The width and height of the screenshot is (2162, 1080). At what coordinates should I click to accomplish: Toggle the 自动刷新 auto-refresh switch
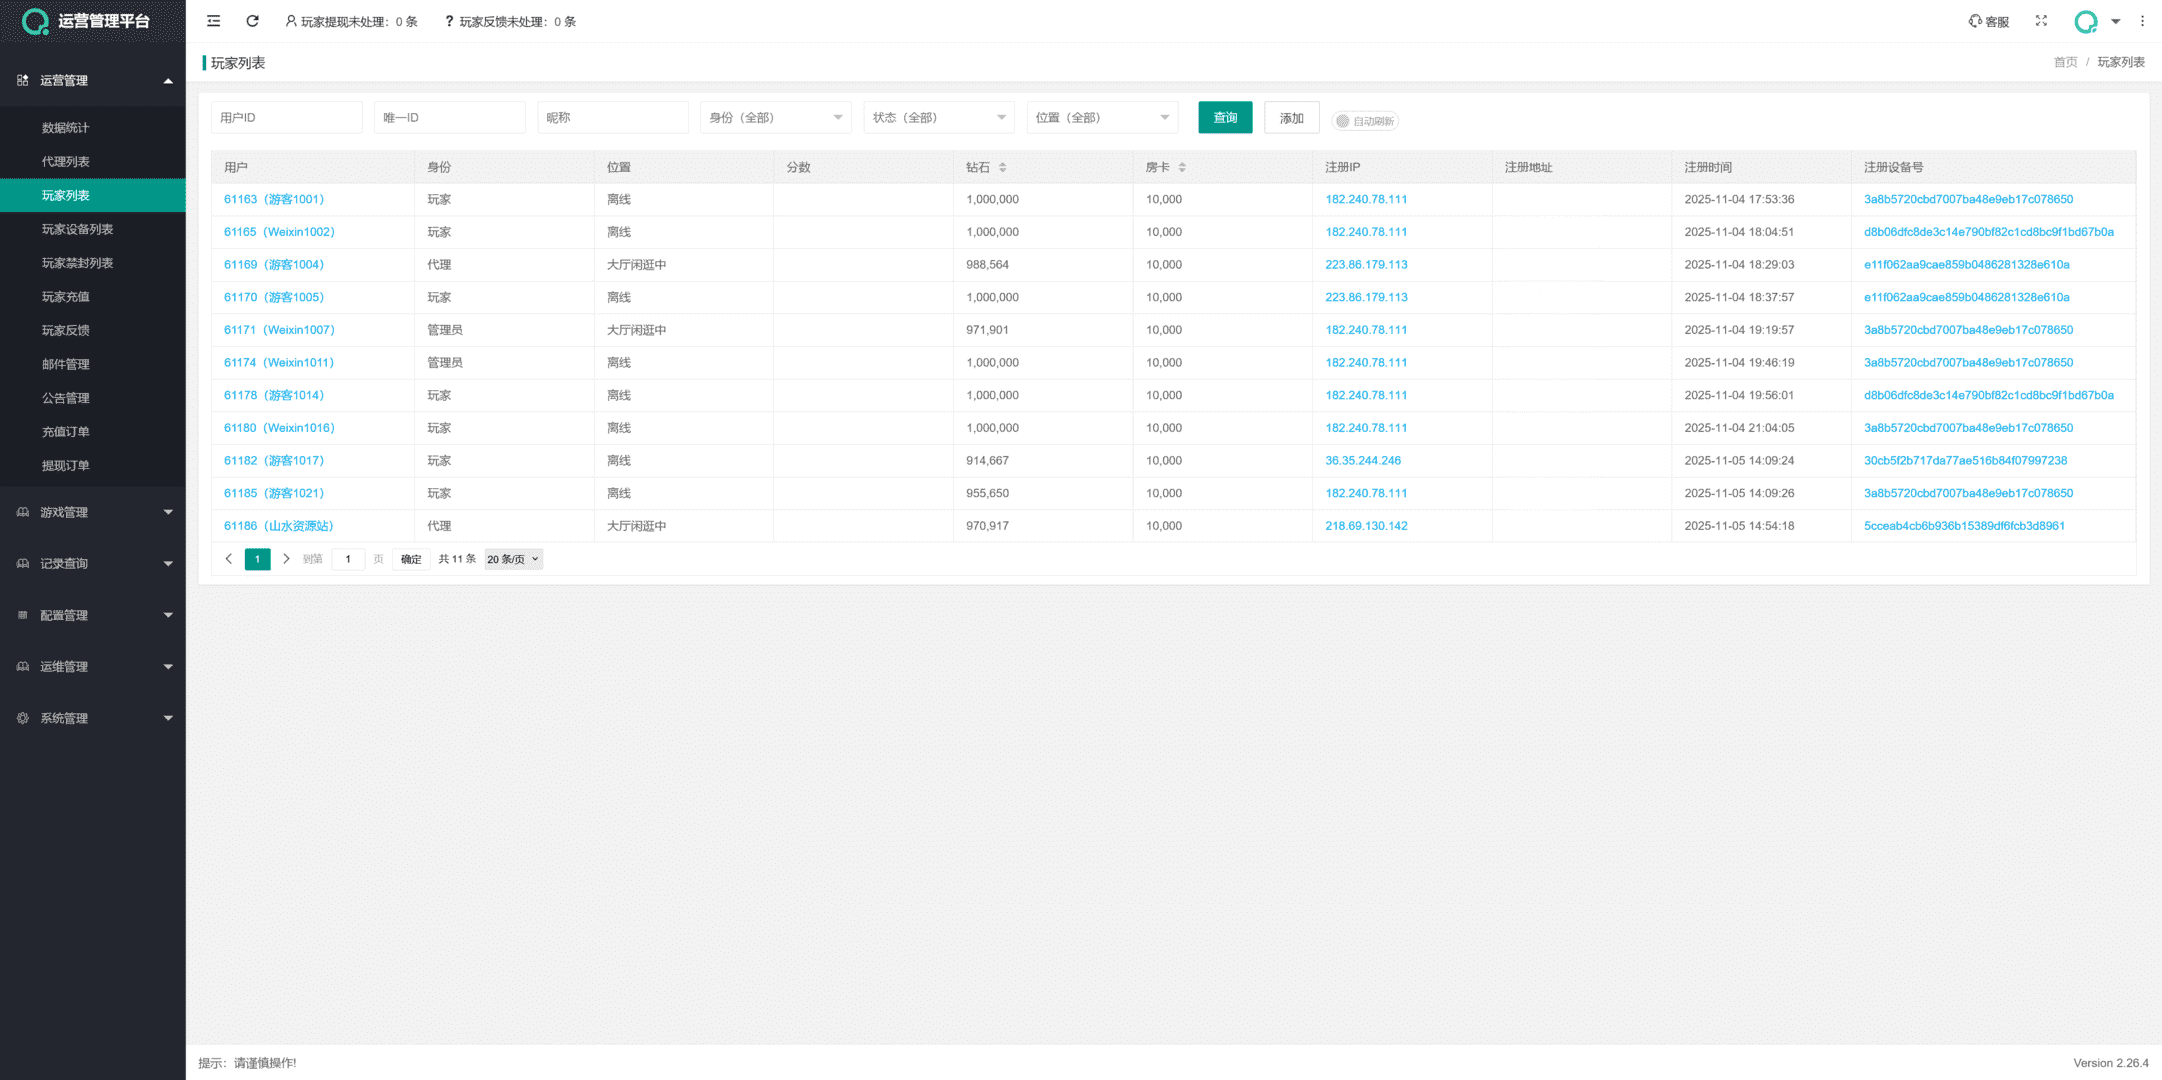click(x=1364, y=121)
